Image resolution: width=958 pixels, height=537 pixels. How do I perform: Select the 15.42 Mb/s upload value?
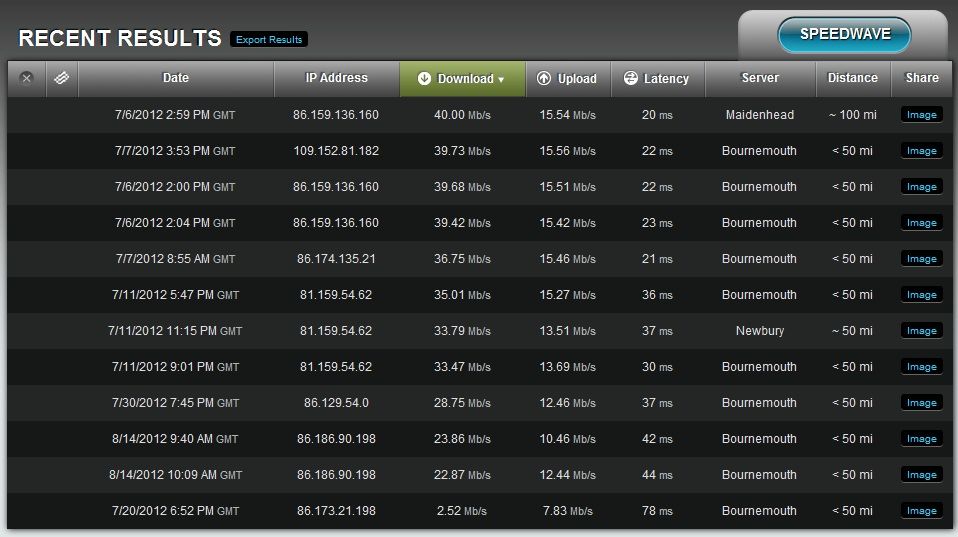pos(568,223)
